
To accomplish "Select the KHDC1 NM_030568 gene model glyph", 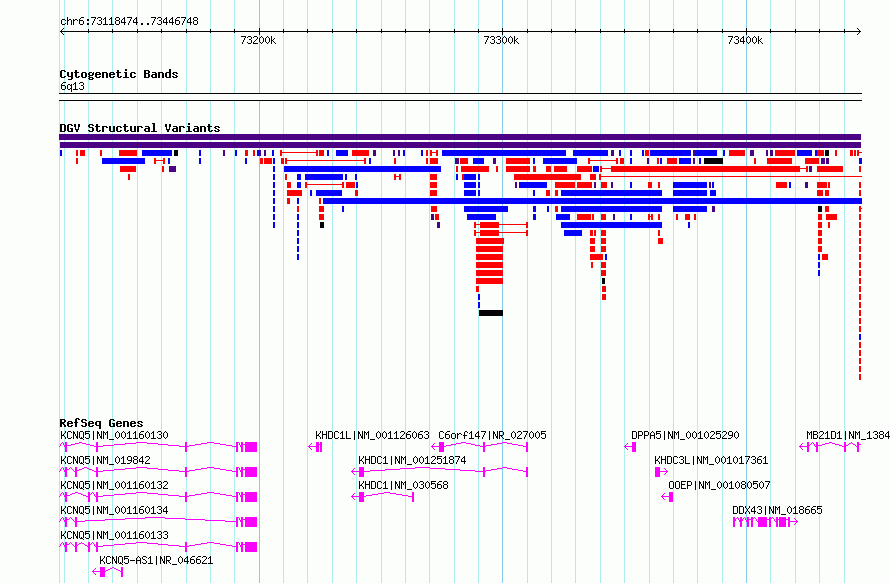I will tap(383, 497).
